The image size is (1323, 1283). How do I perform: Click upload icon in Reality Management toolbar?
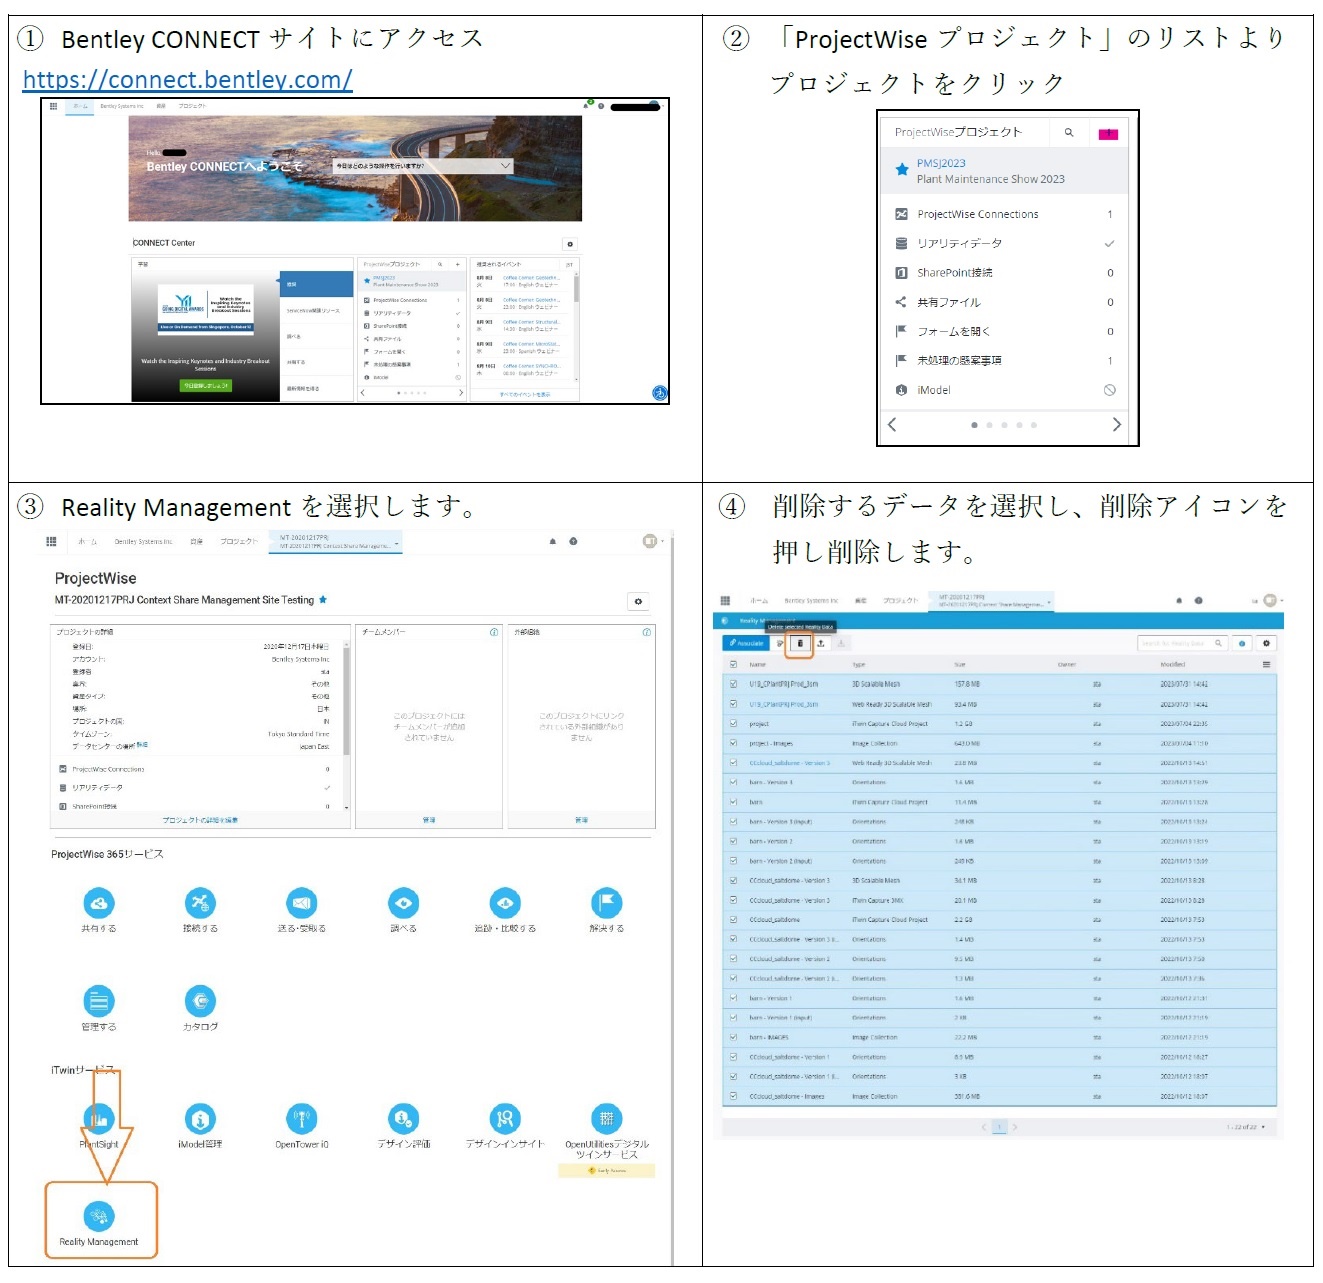pyautogui.click(x=820, y=643)
